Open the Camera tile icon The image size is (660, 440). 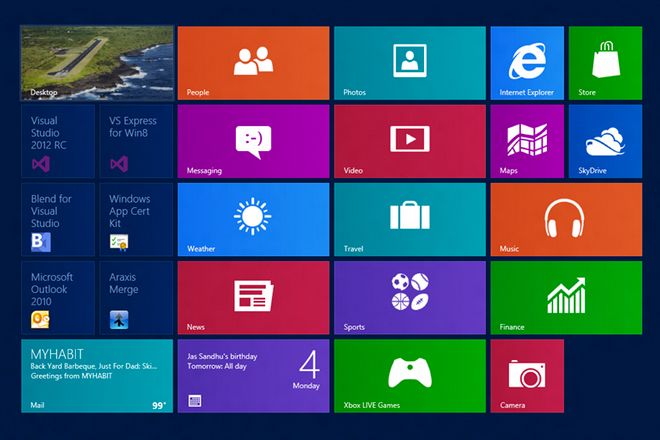click(x=527, y=376)
